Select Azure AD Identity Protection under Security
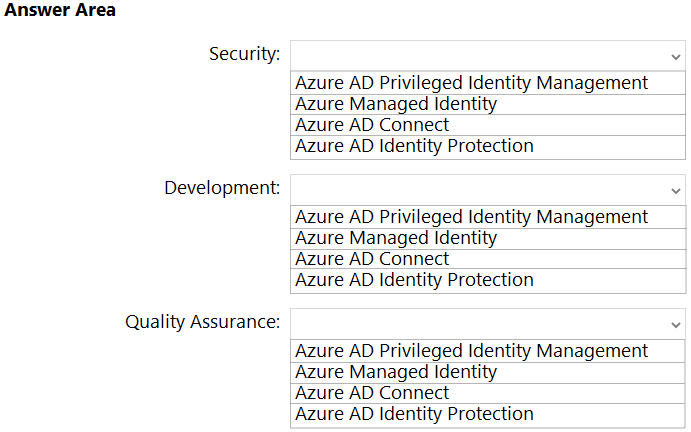This screenshot has width=691, height=432. [414, 146]
